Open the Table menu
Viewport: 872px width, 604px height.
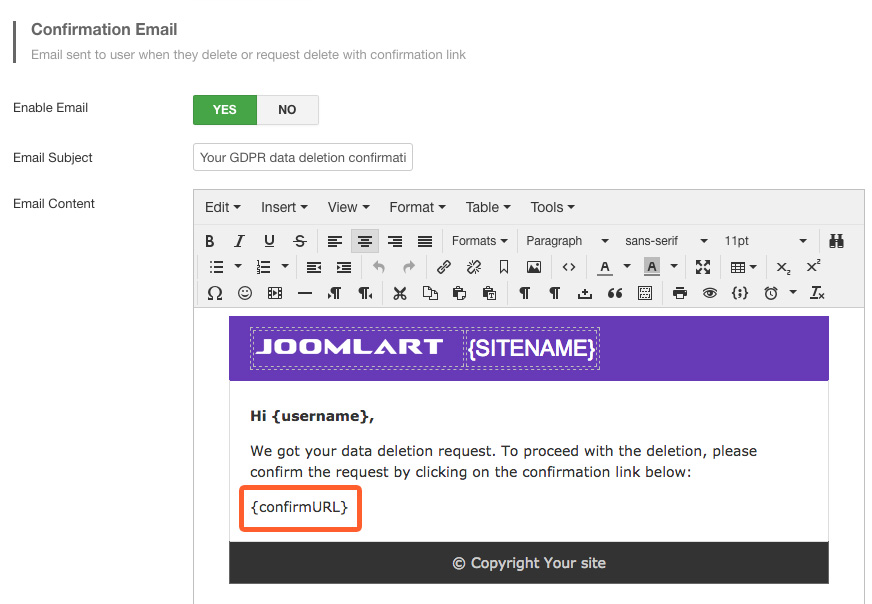(x=488, y=207)
